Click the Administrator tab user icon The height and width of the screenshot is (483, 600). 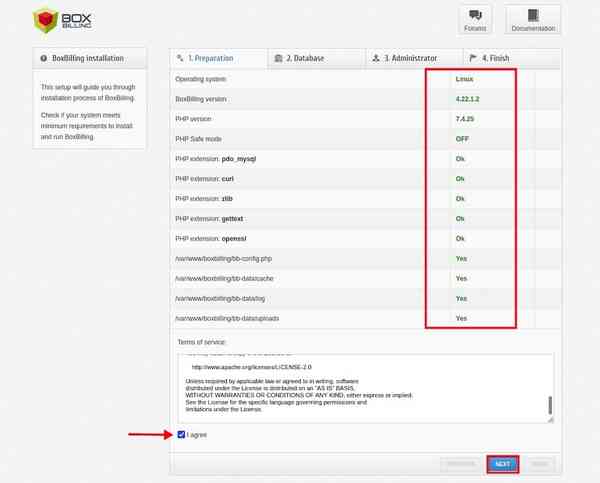[376, 58]
